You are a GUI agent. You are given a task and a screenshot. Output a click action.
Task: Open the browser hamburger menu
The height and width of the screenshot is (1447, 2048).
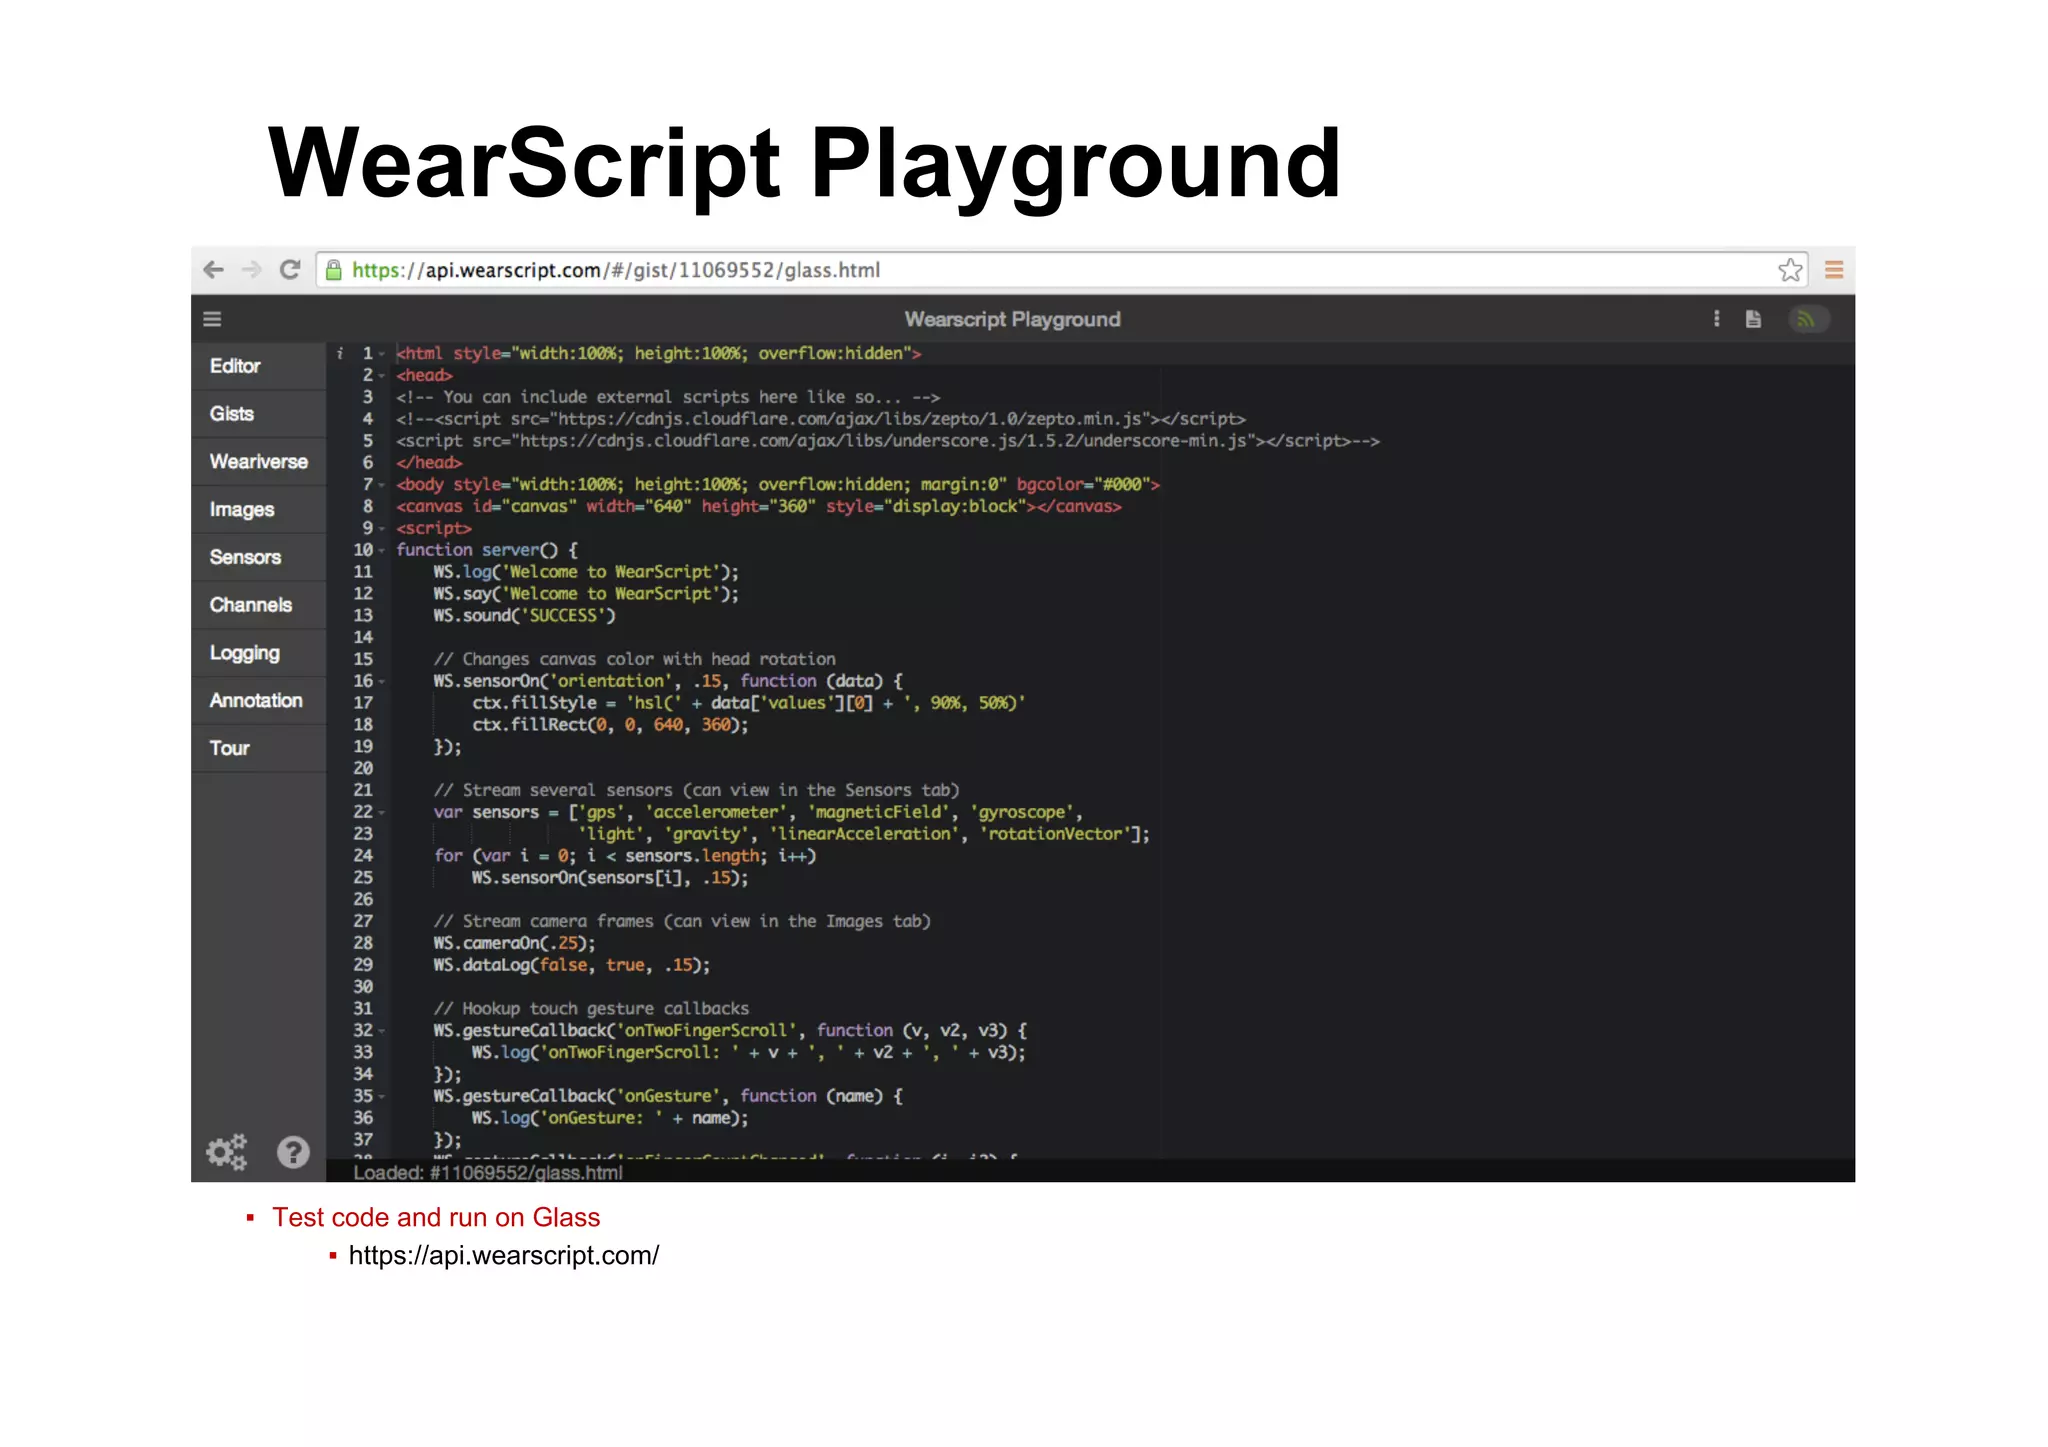click(x=1834, y=270)
